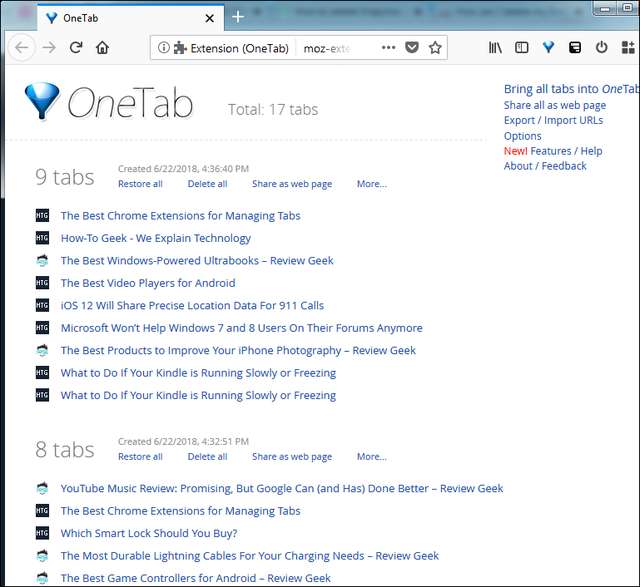The height and width of the screenshot is (587, 640).
Task: Click Review Geek favicon beside YouTube Music Review
Action: coord(42,488)
